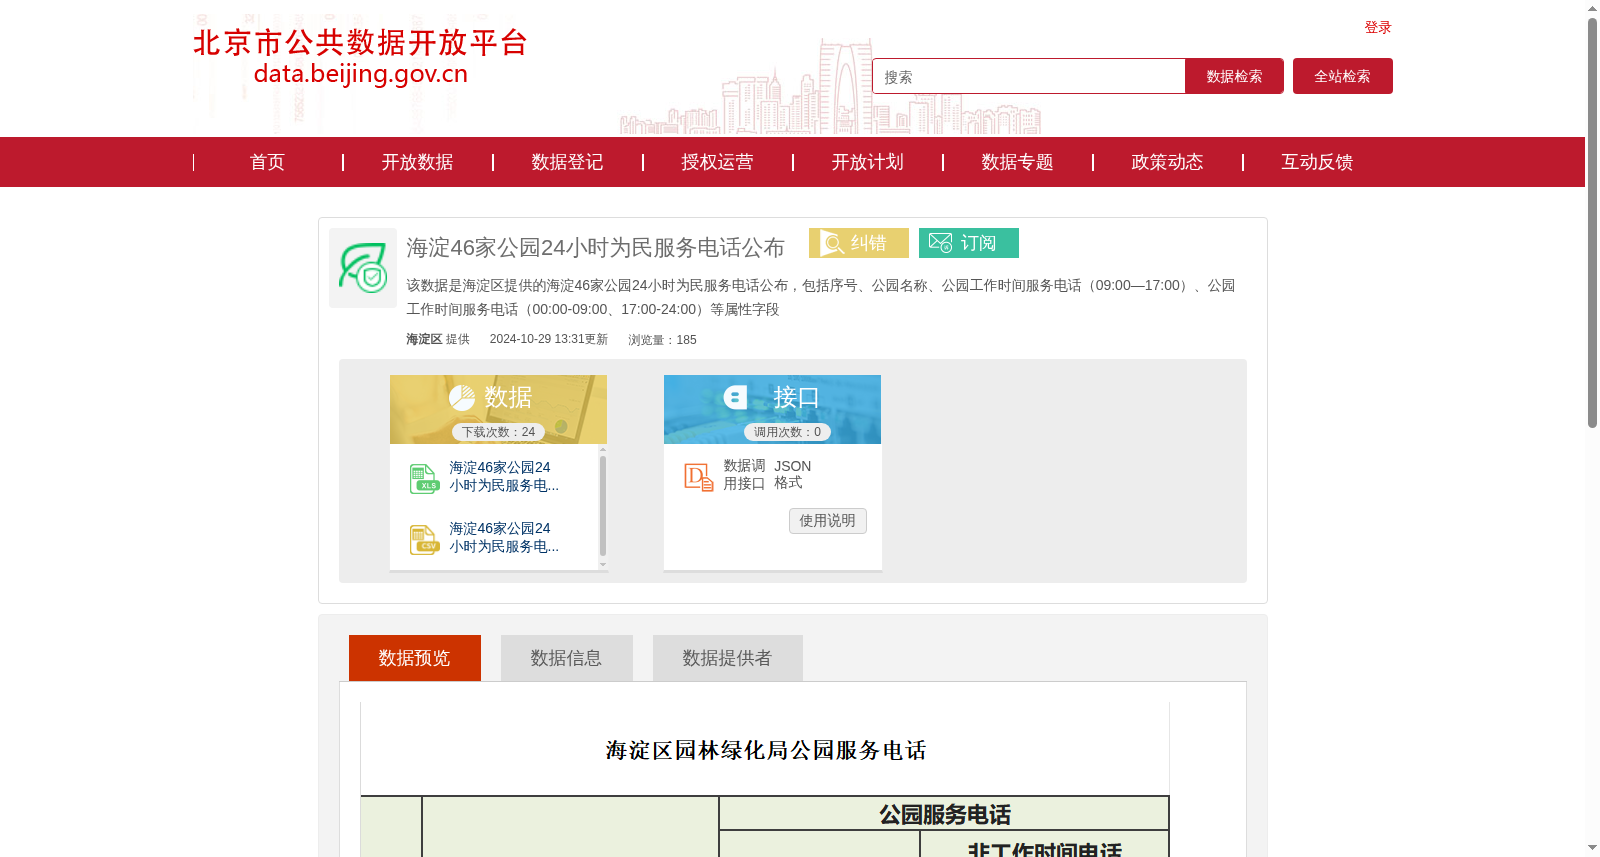Switch to the 数据信息 tab
Viewport: 1600px width, 857px height.
click(567, 658)
